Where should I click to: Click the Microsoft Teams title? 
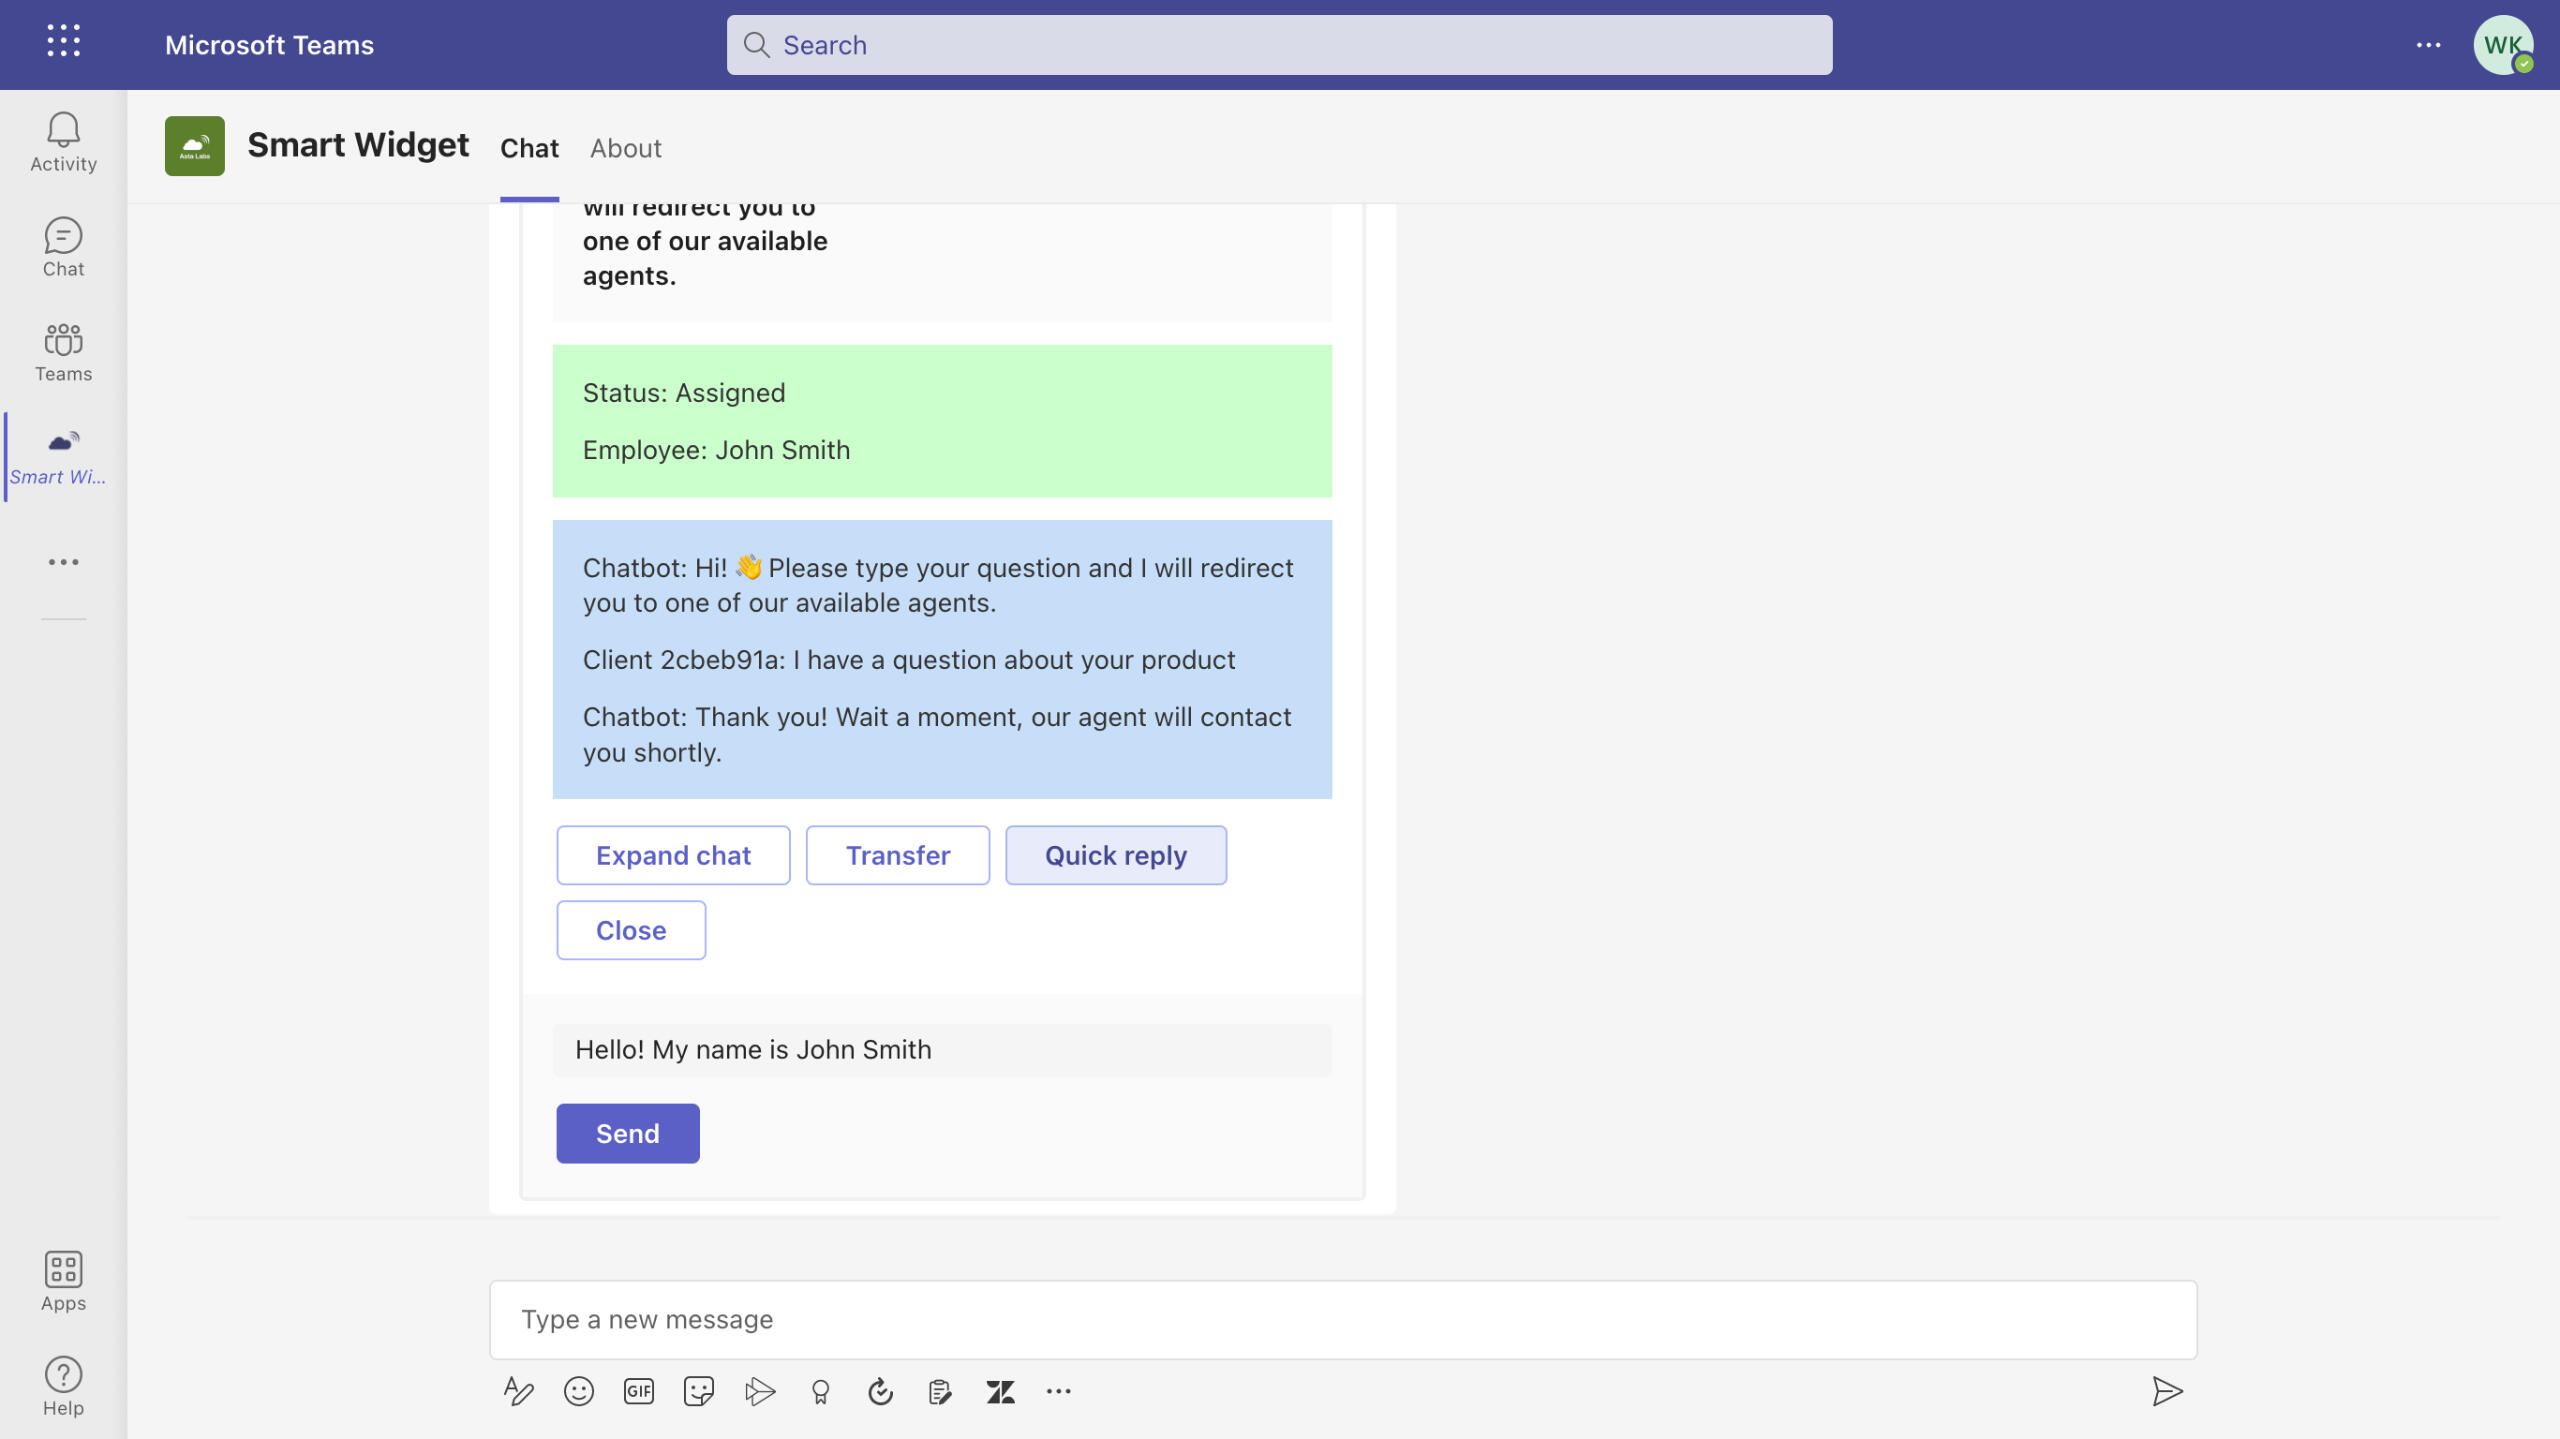(269, 45)
